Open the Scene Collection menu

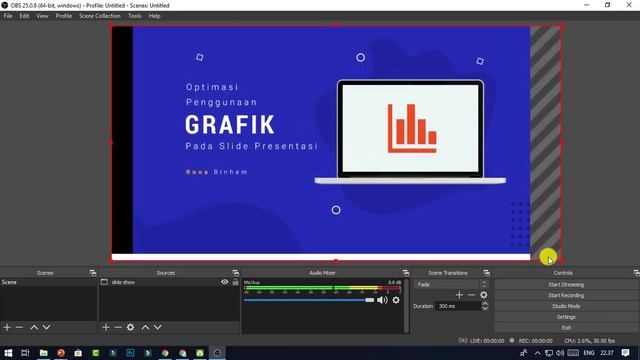100,16
